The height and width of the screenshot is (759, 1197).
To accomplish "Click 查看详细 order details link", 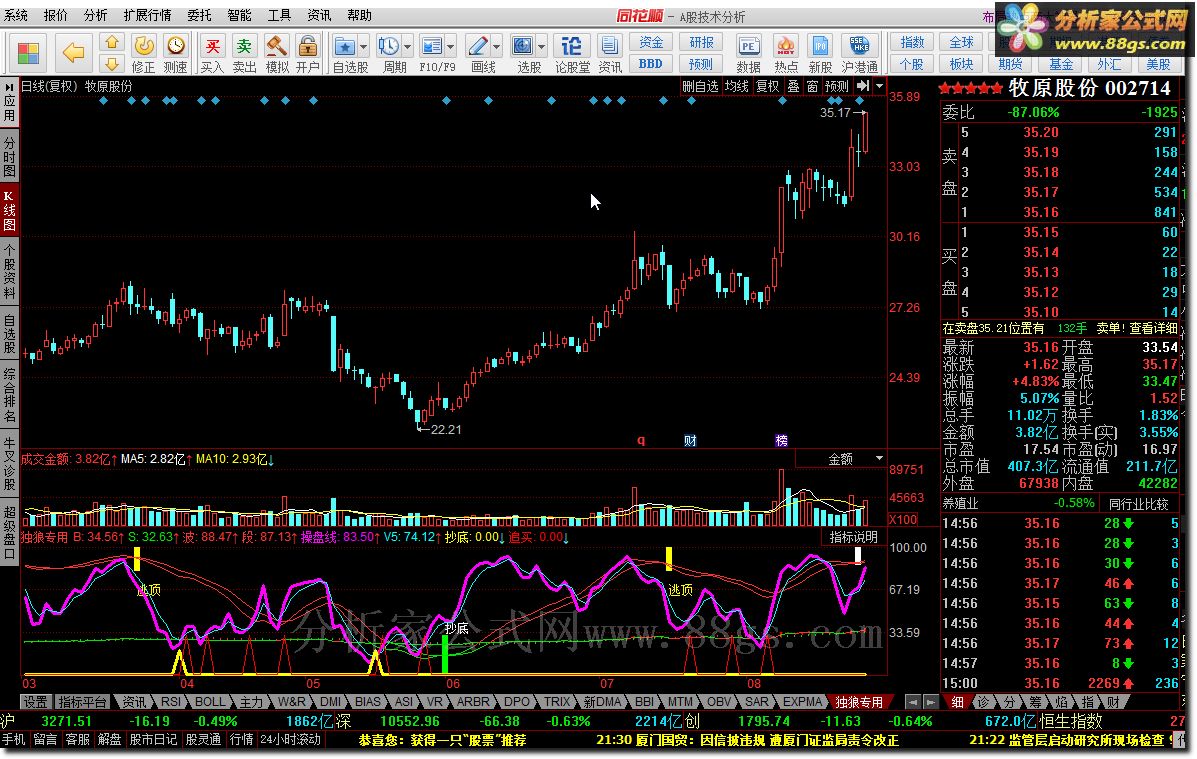I will [x=1153, y=328].
